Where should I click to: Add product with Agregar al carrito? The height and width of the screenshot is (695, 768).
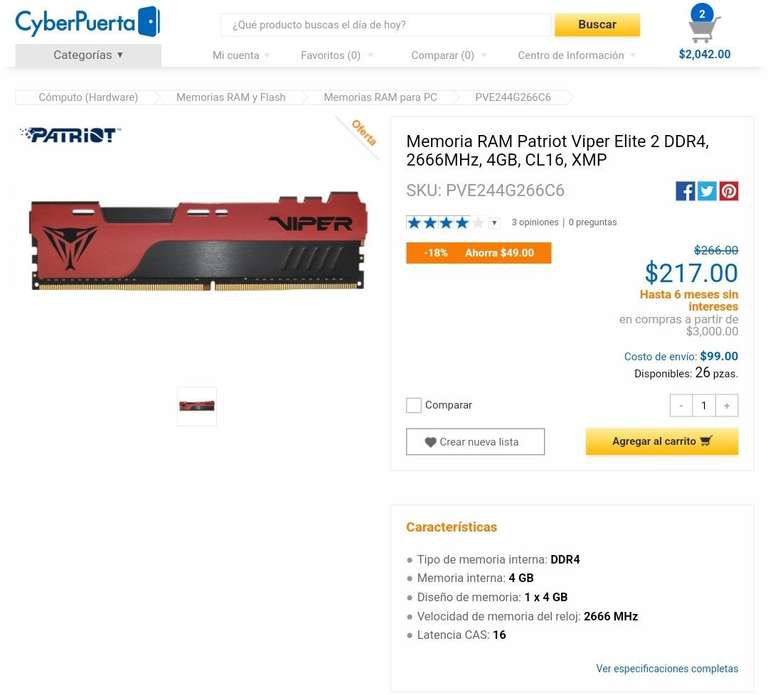662,441
